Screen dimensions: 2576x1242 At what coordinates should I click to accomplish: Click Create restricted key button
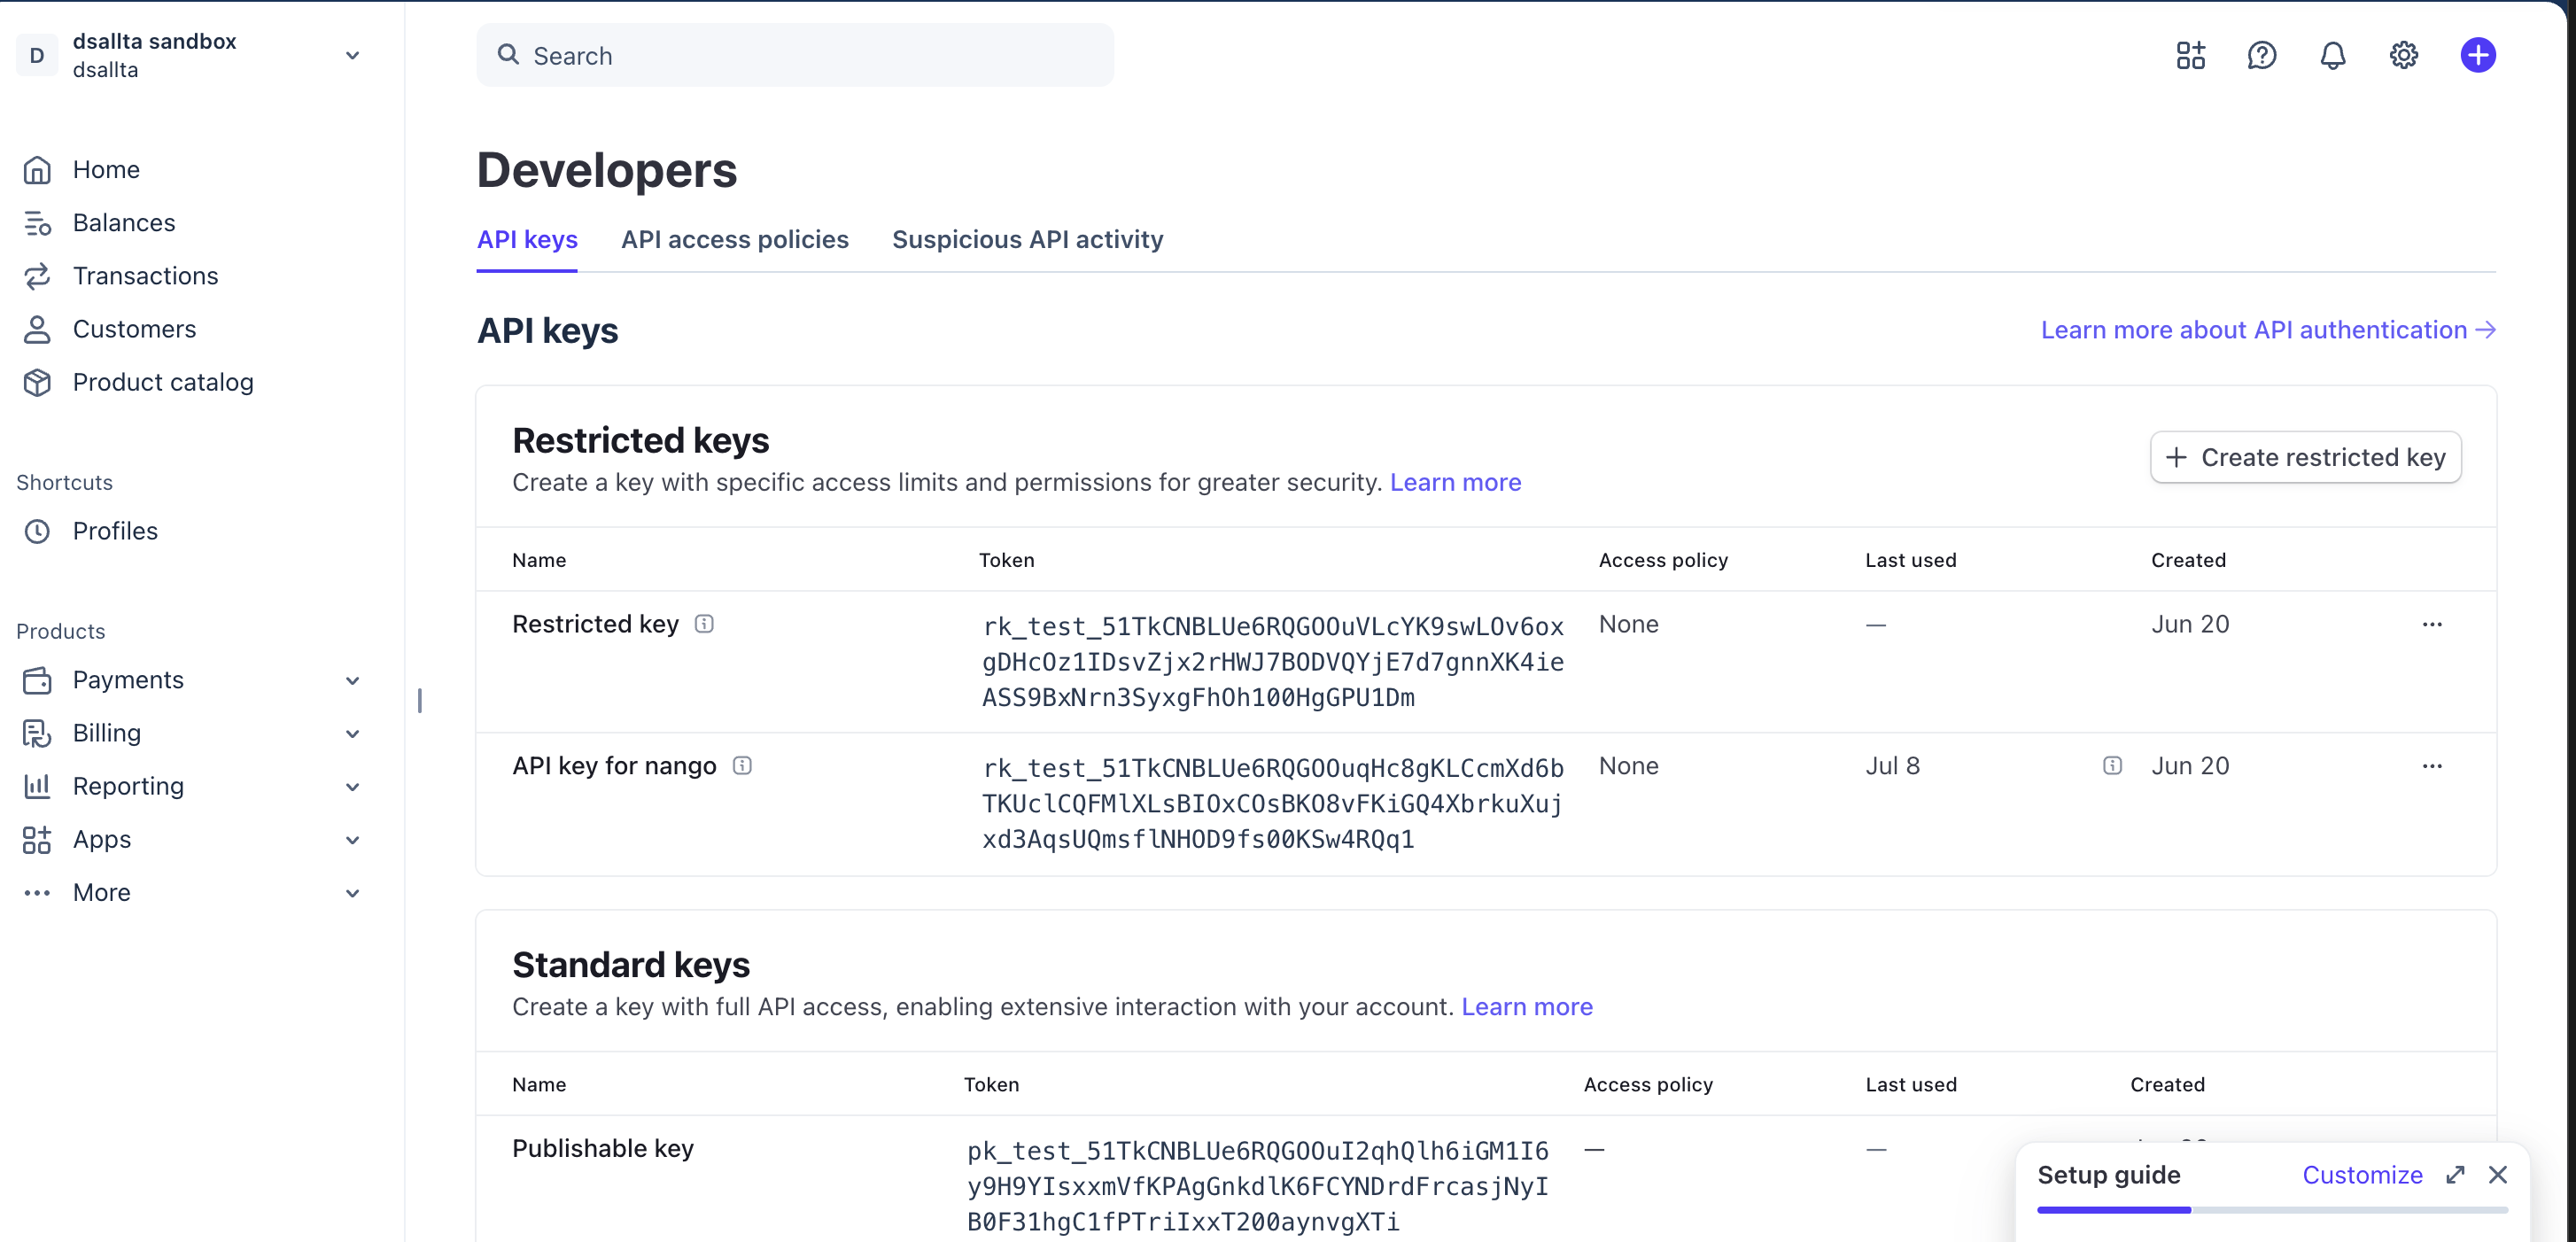(x=2305, y=457)
